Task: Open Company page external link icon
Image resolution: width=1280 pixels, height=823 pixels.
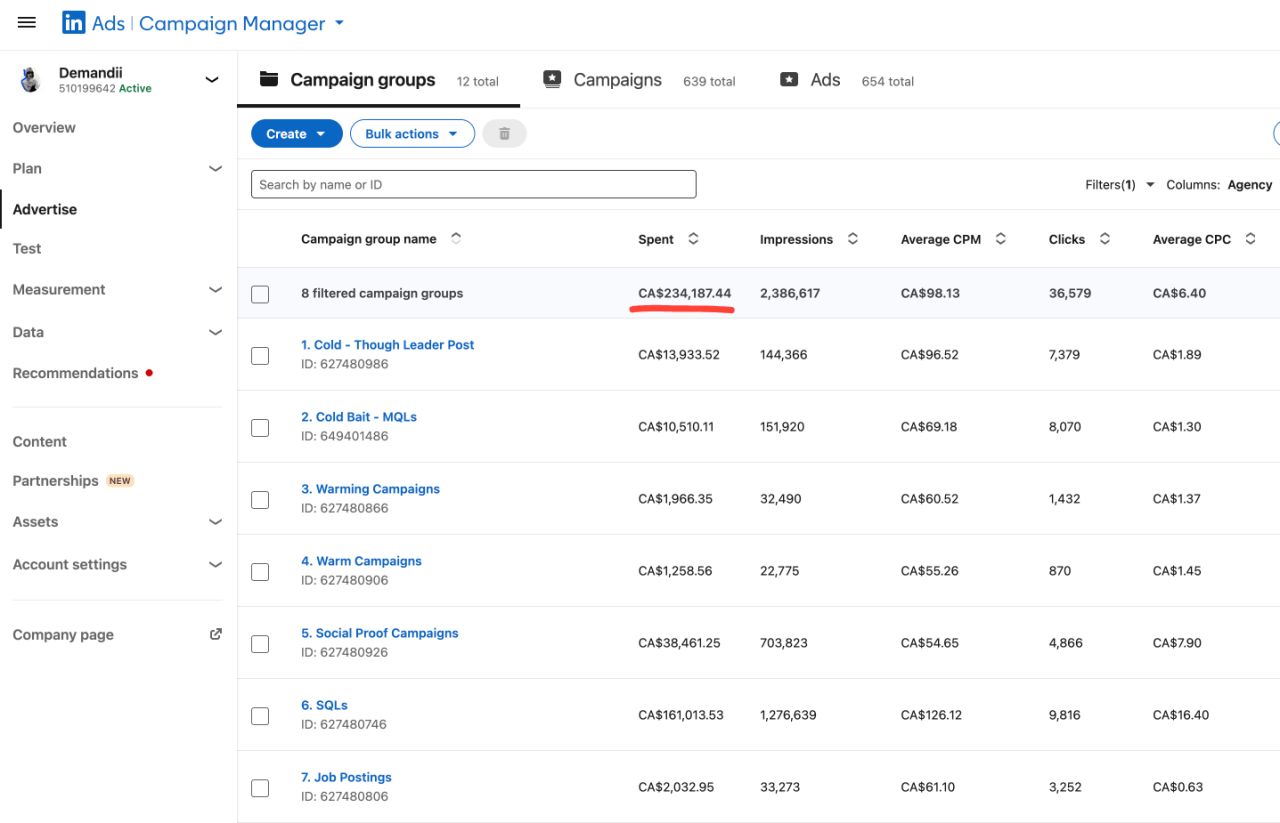Action: pos(215,634)
